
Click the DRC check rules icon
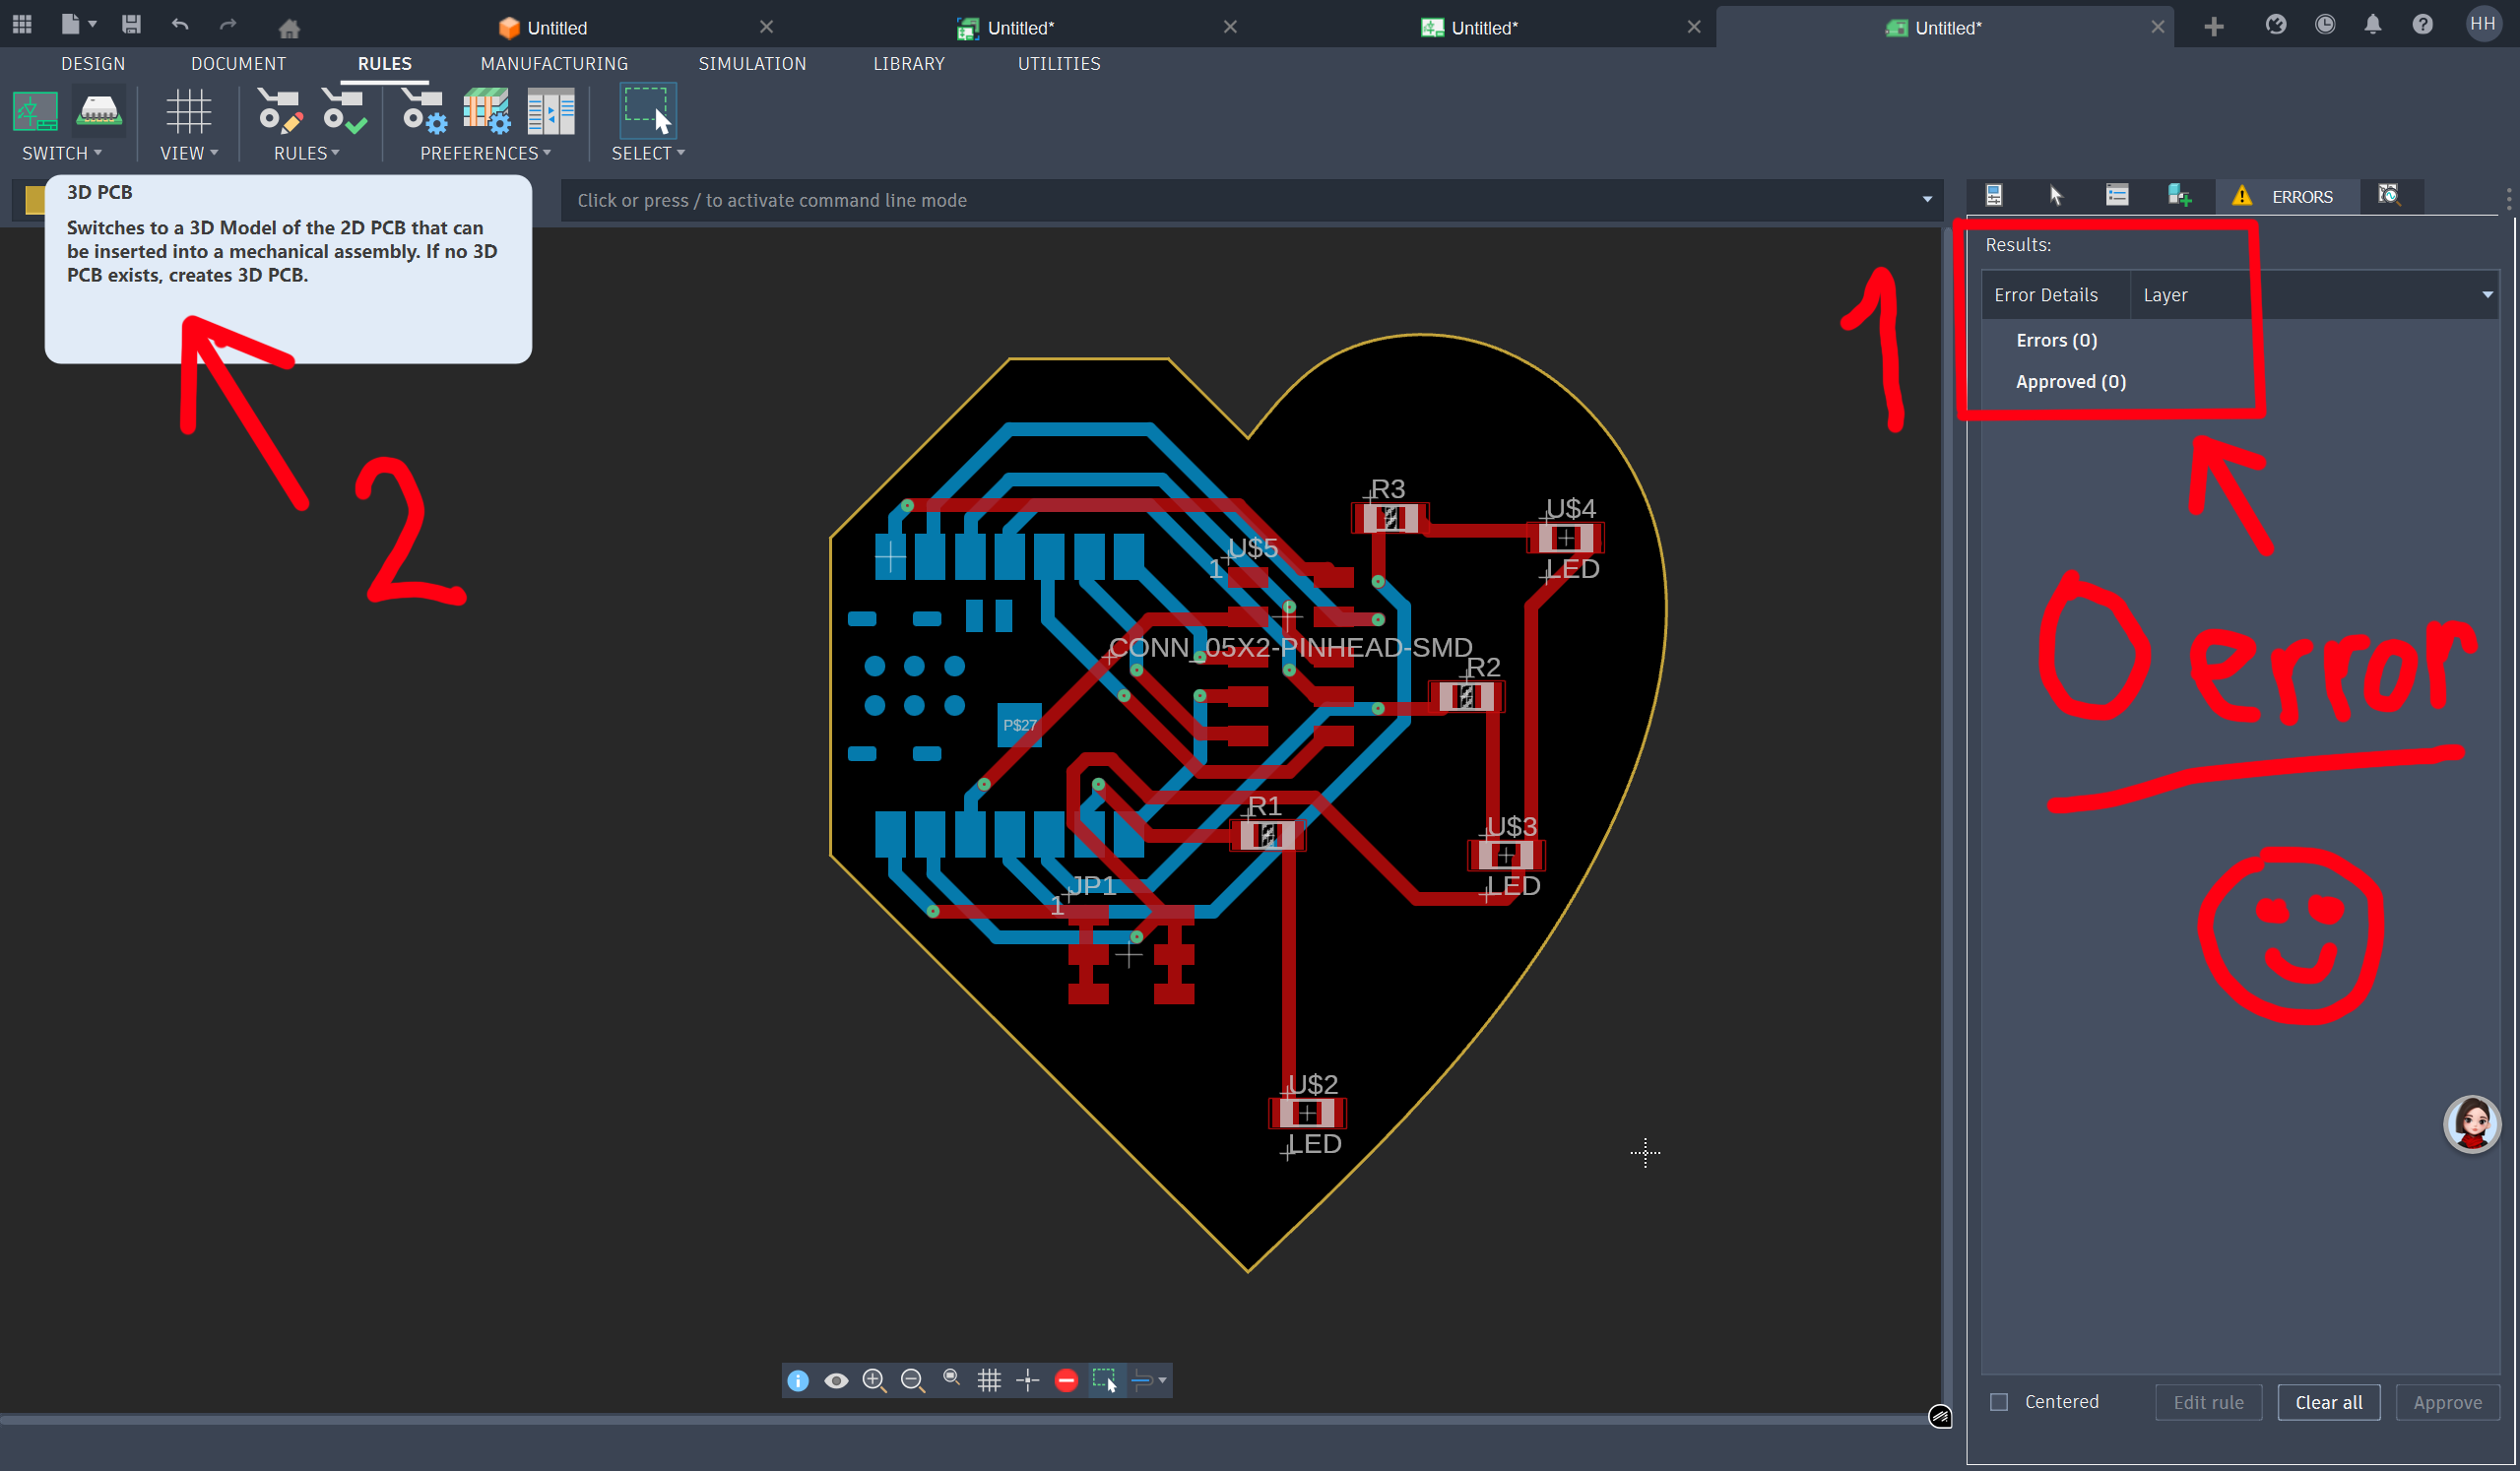coord(344,111)
